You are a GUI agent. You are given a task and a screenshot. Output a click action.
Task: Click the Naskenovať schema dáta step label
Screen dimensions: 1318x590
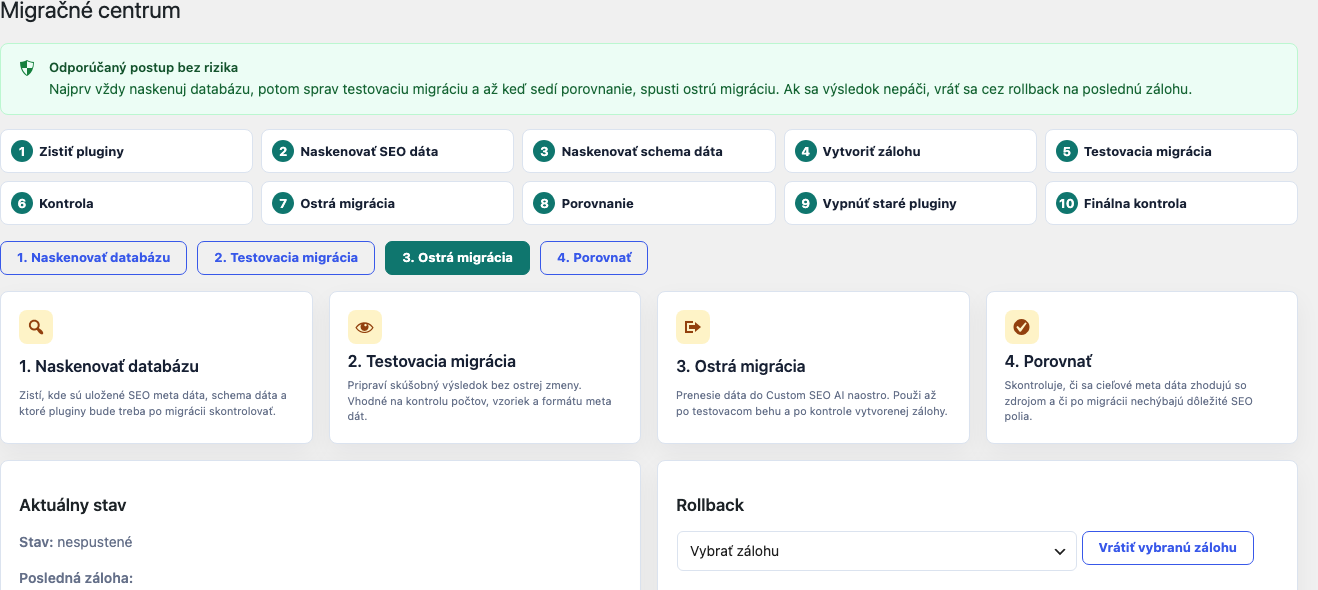pyautogui.click(x=642, y=152)
